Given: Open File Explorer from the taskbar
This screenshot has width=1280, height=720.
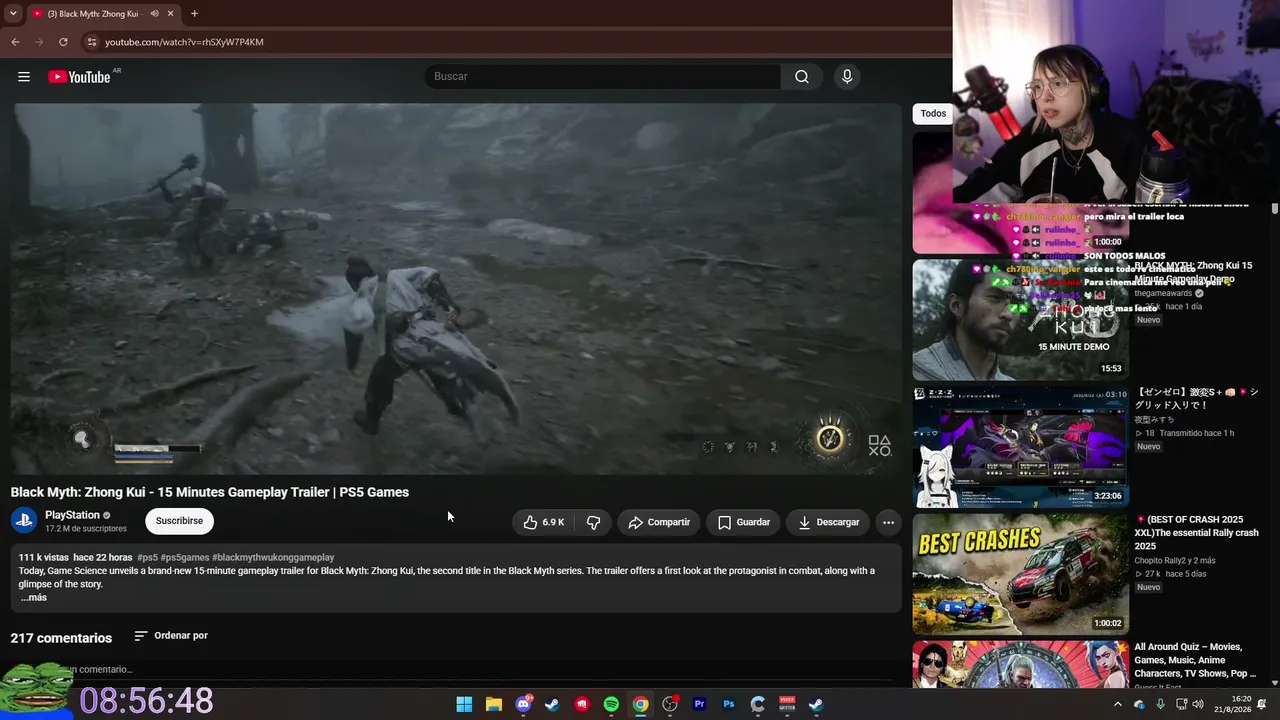Looking at the screenshot, I should click(x=494, y=704).
